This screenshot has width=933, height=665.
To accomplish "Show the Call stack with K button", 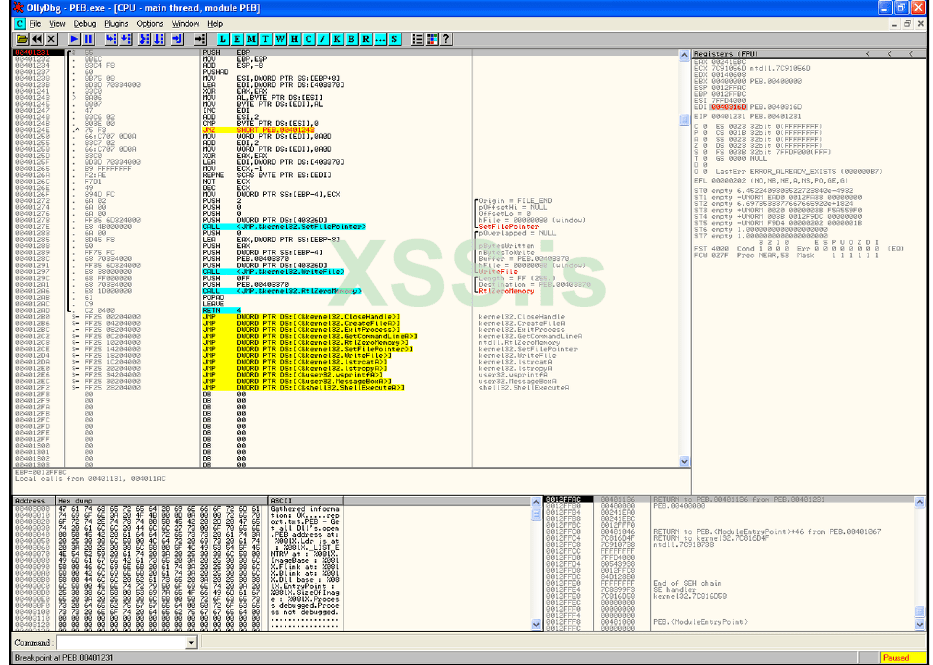I will pyautogui.click(x=337, y=39).
